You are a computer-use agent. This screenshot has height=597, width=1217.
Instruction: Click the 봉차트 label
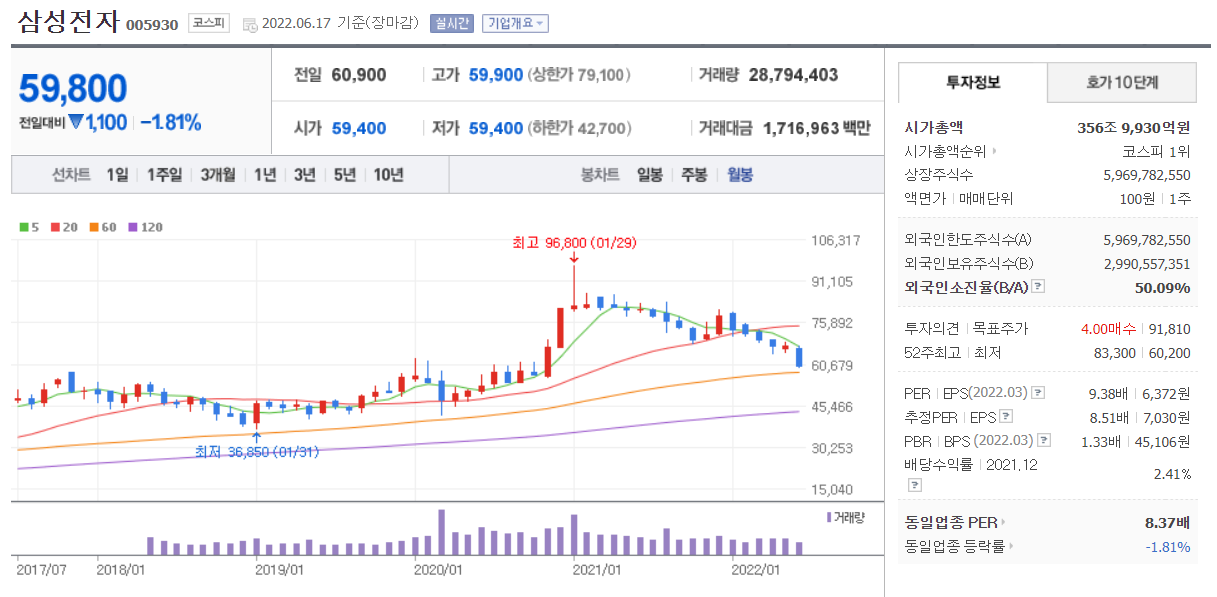[600, 175]
